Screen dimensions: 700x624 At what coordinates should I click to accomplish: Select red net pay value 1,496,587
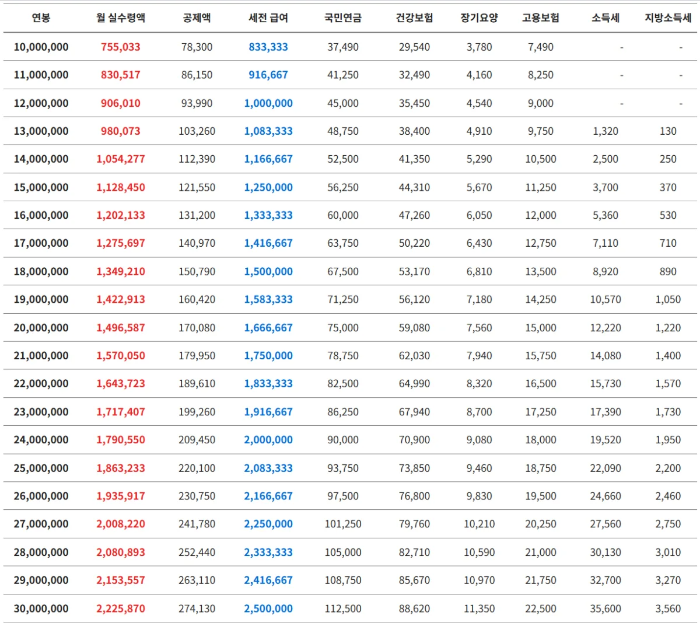[x=121, y=328]
